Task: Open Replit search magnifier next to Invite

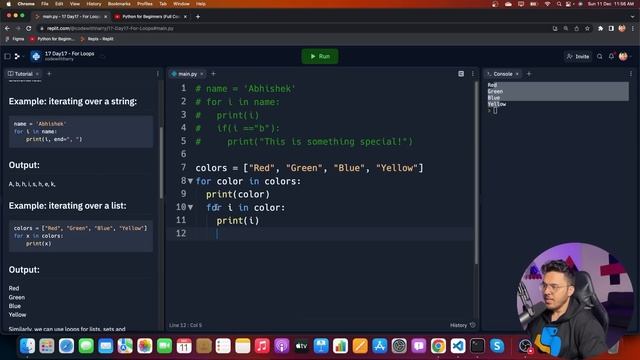Action: 600,56
